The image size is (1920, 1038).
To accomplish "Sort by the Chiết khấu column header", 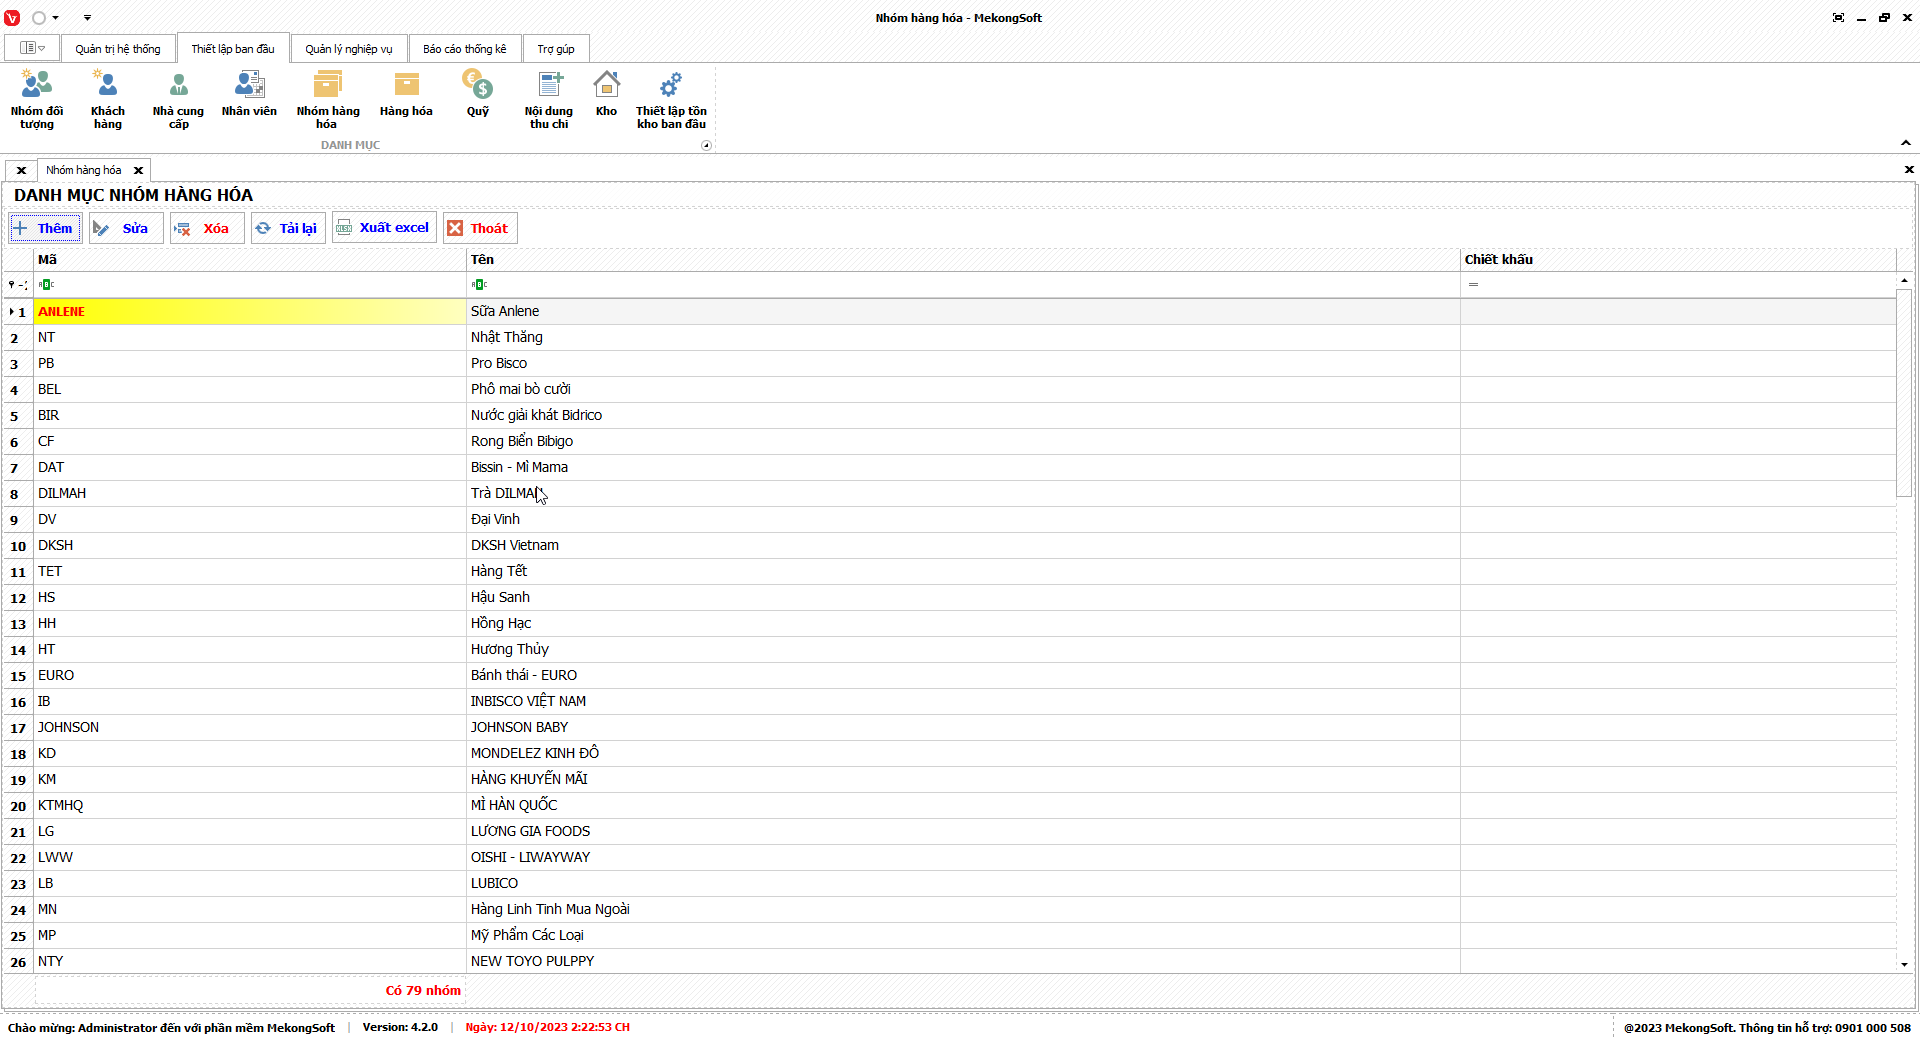I will point(1678,259).
